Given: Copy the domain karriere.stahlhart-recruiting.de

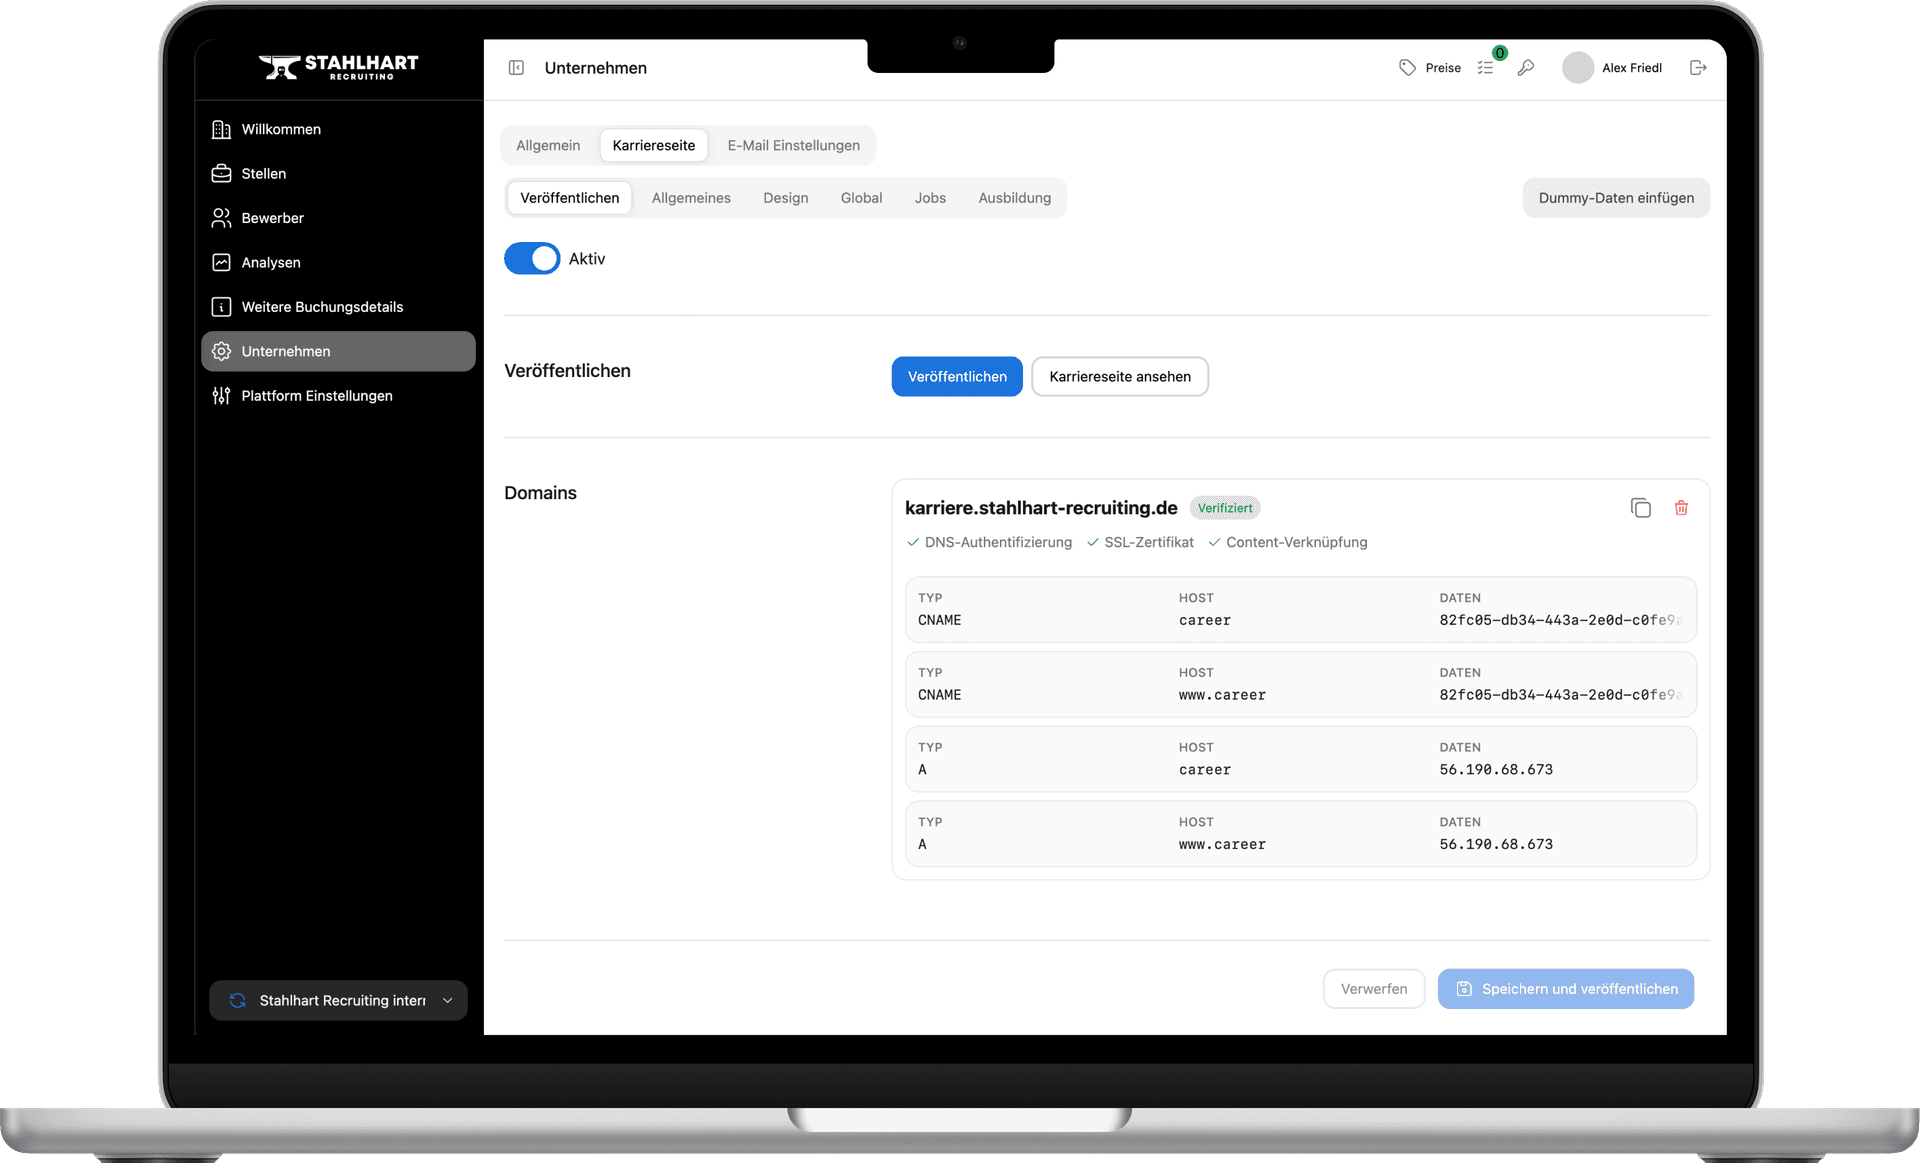Looking at the screenshot, I should click(x=1640, y=508).
